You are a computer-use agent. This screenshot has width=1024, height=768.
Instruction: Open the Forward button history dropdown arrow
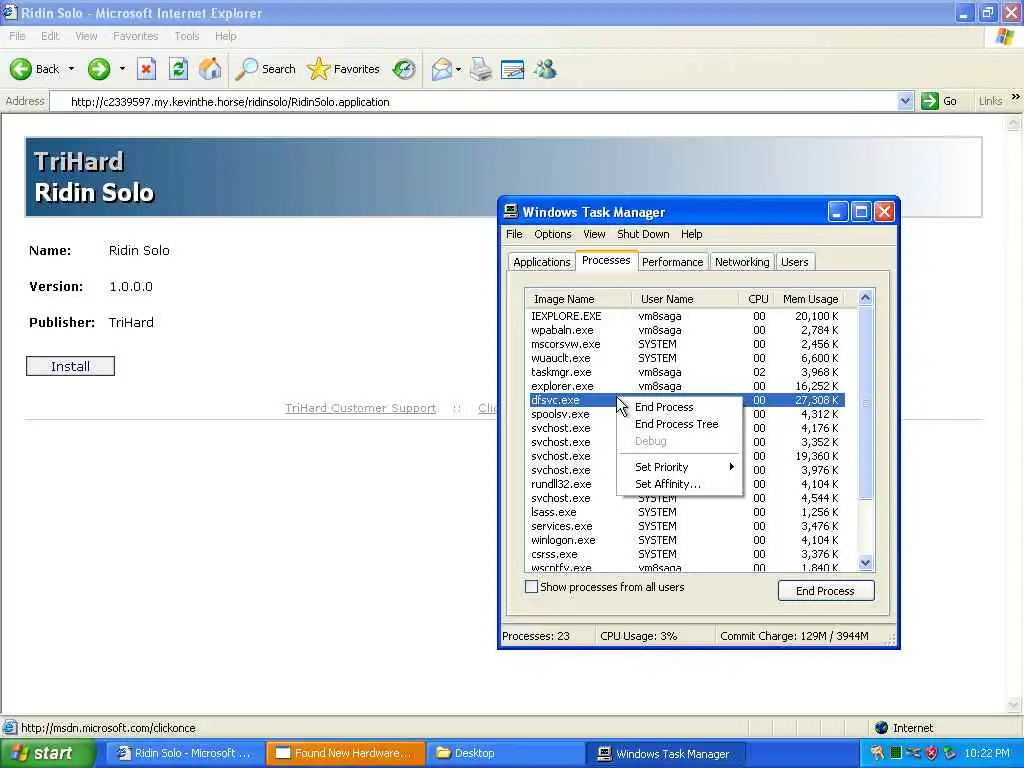(x=122, y=69)
